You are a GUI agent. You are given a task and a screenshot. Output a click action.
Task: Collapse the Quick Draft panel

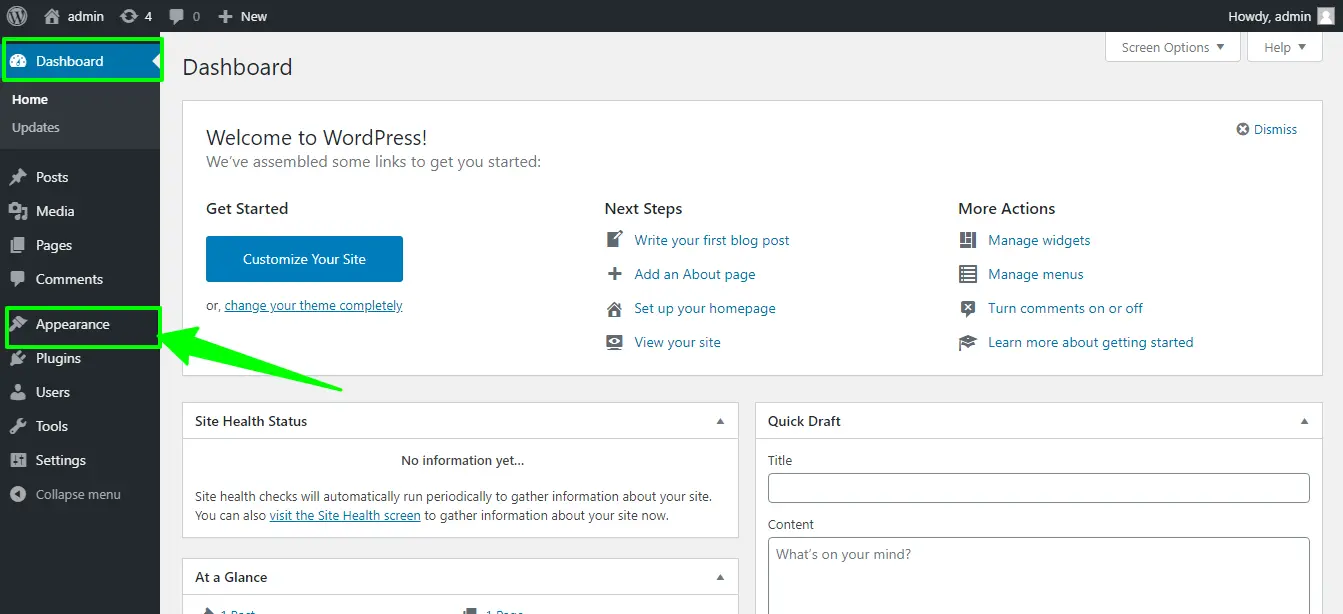[1304, 421]
